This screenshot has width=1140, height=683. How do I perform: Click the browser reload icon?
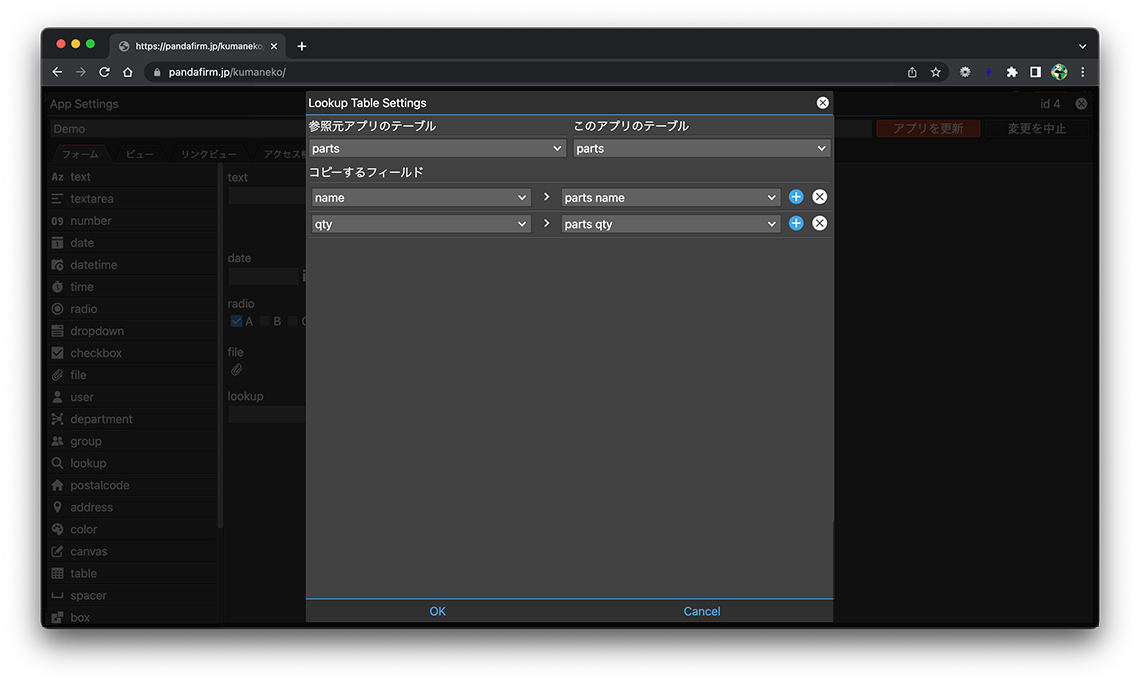pyautogui.click(x=104, y=72)
